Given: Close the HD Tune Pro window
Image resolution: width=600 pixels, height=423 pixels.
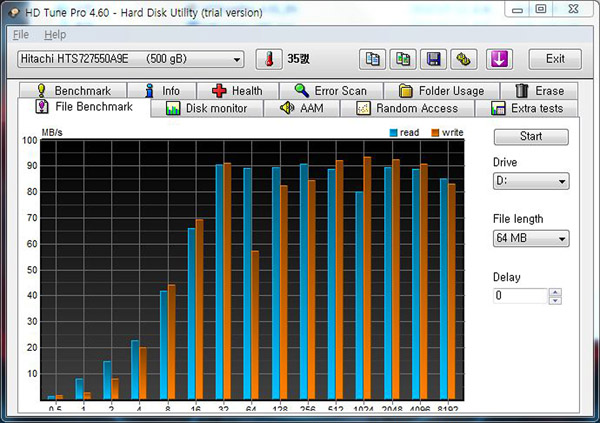Looking at the screenshot, I should coord(573,9).
